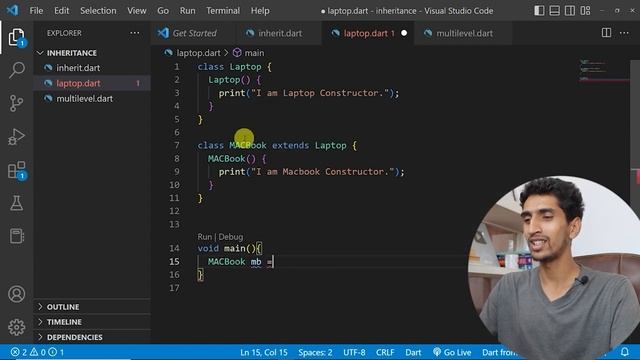Close the laptop.dart tab via unsaved dot
This screenshot has width=640, height=360.
pyautogui.click(x=404, y=33)
